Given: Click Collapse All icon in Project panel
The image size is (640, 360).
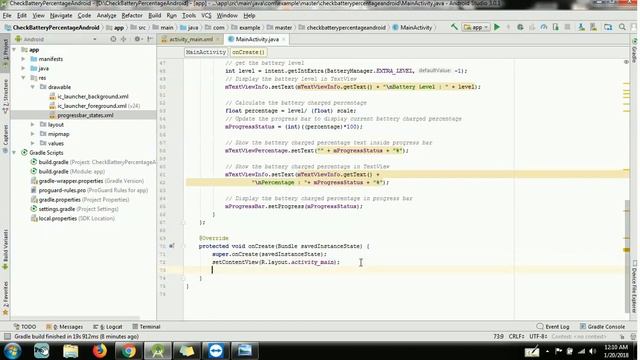Looking at the screenshot, I should (x=123, y=39).
